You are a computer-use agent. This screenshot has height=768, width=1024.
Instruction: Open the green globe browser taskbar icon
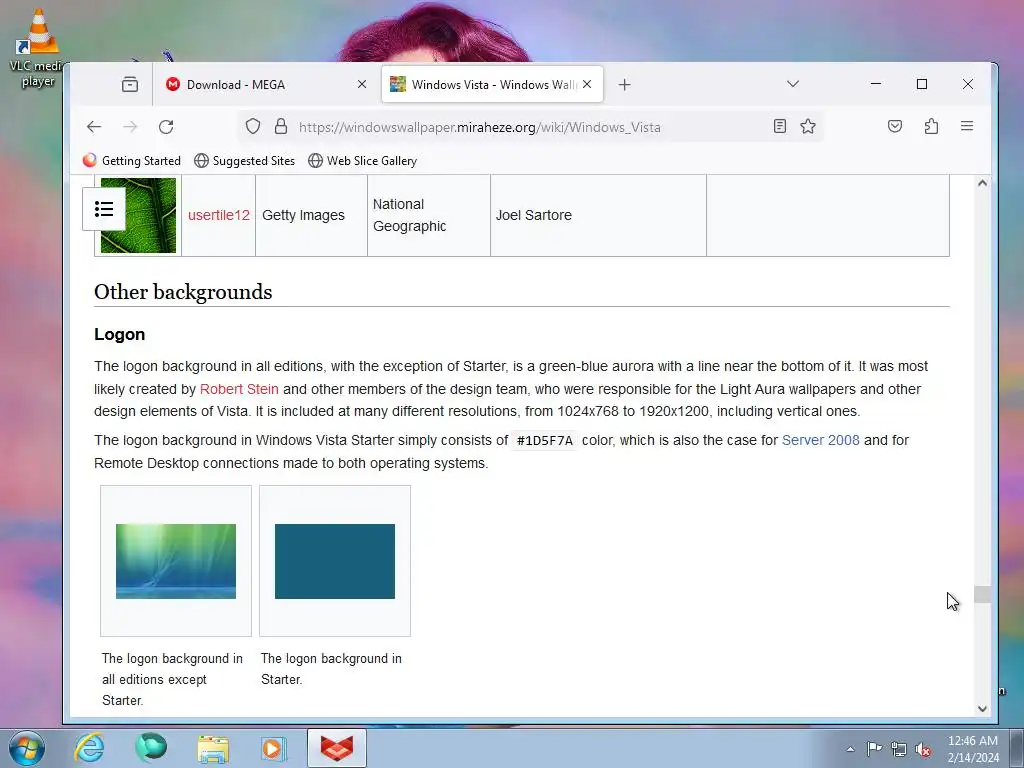[x=151, y=748]
